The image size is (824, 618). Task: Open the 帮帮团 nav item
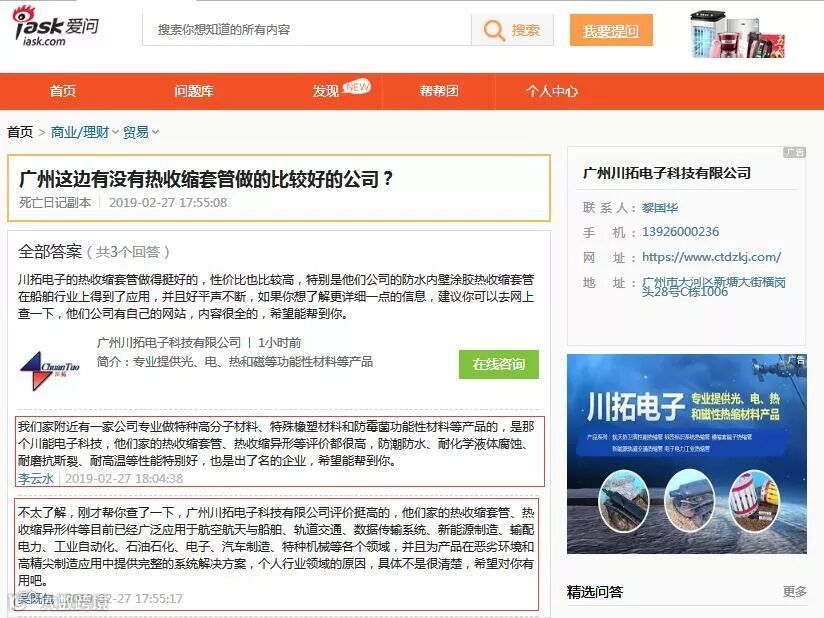coord(439,91)
